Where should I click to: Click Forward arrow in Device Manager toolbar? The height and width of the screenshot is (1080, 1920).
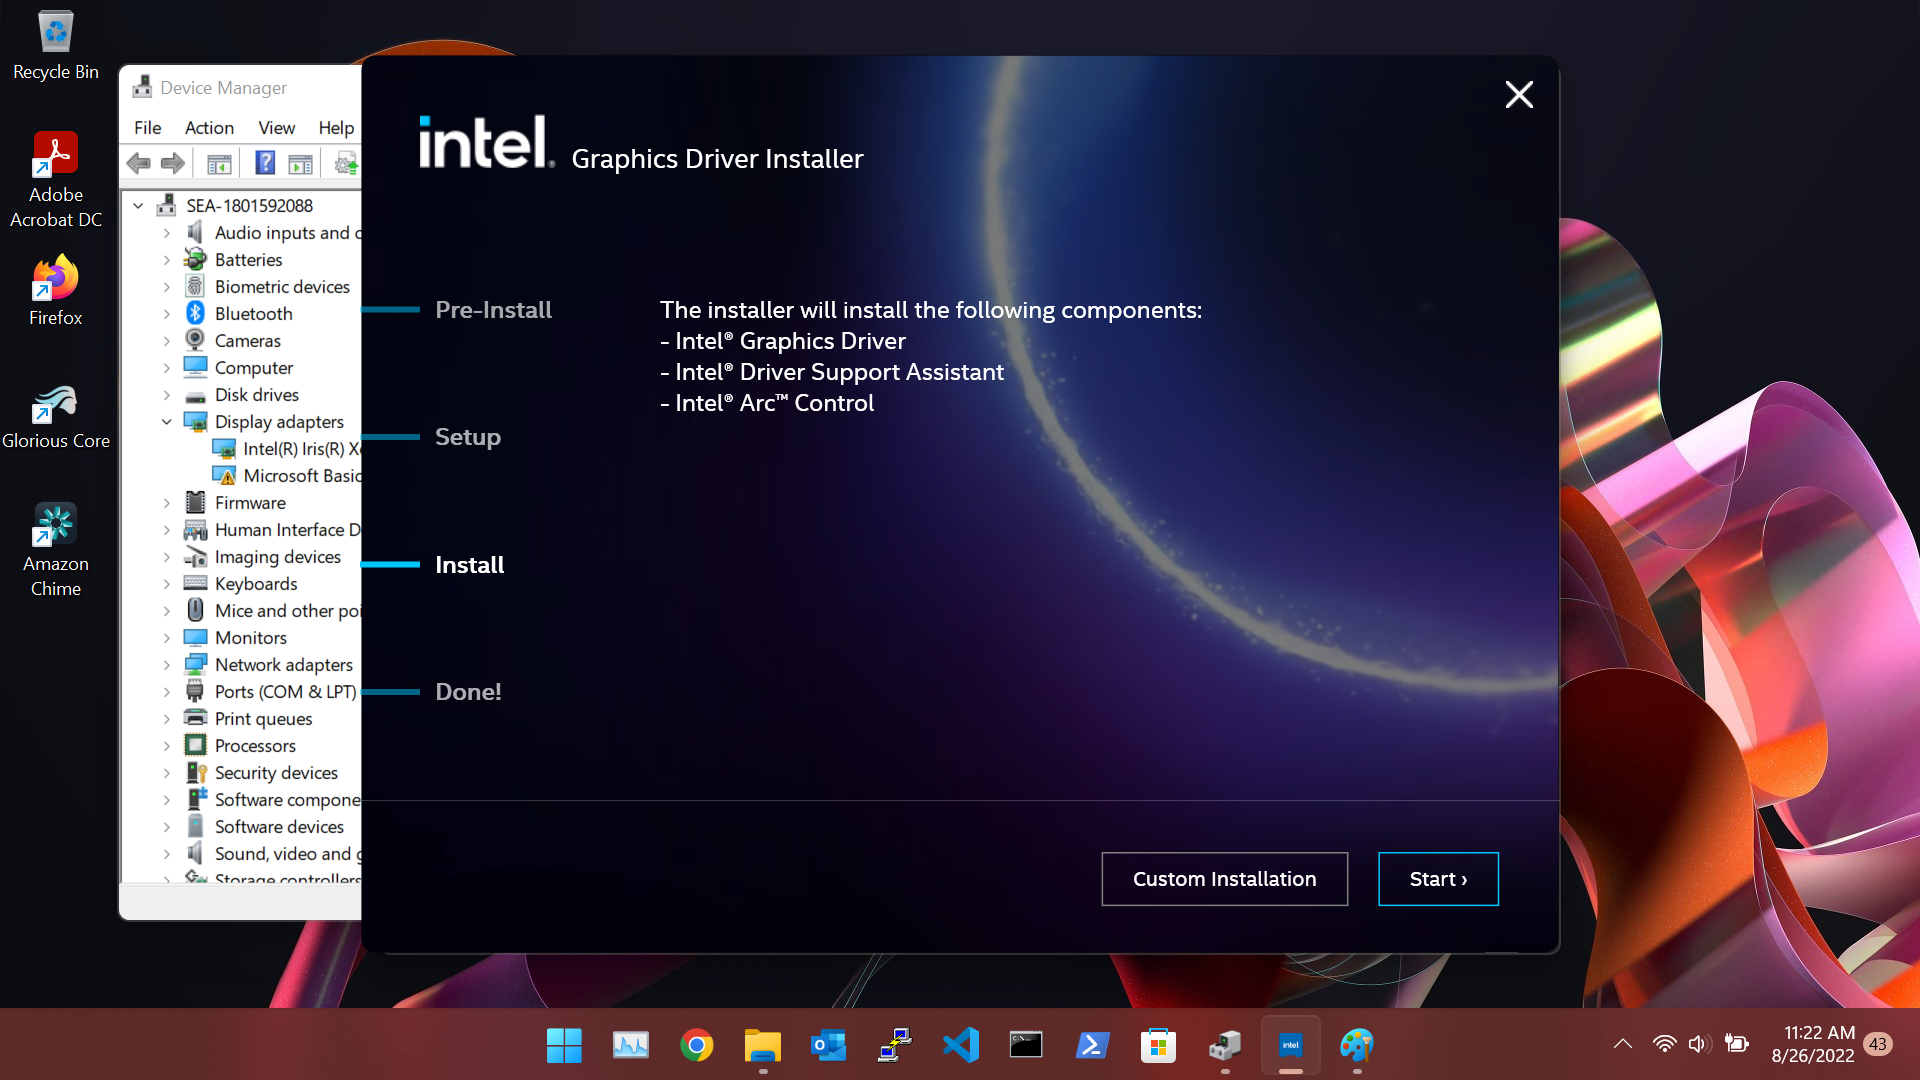[x=173, y=163]
